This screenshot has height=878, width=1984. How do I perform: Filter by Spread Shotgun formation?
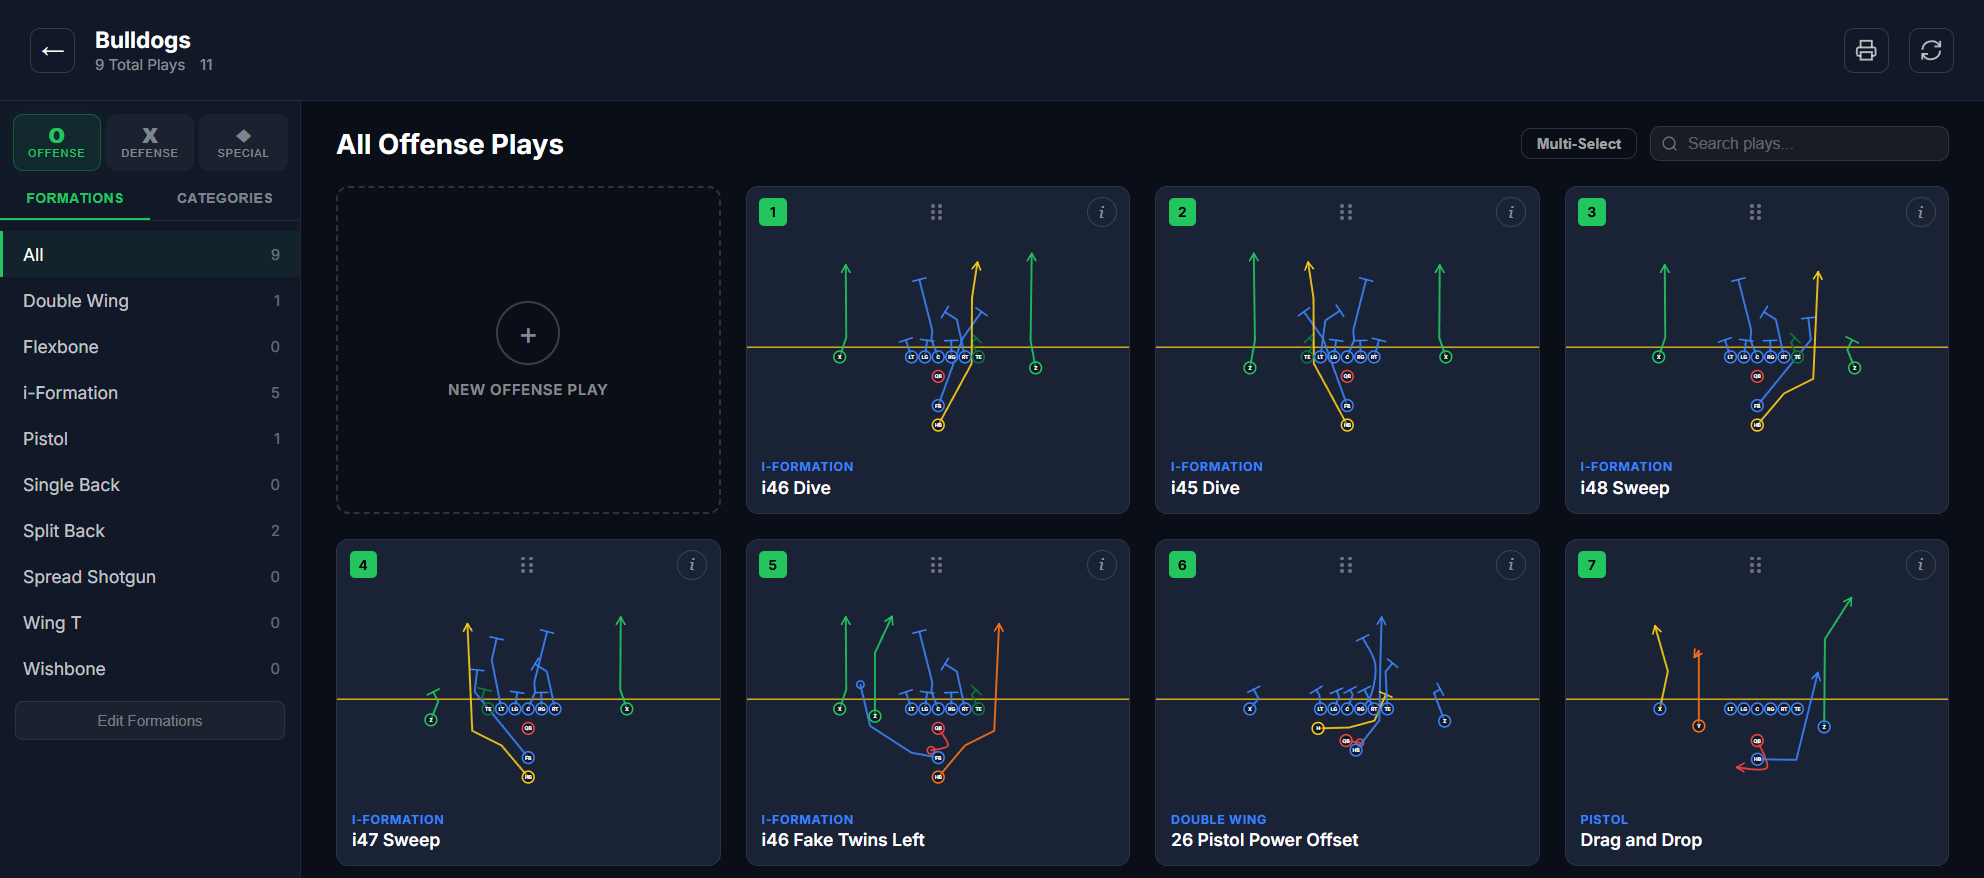150,577
